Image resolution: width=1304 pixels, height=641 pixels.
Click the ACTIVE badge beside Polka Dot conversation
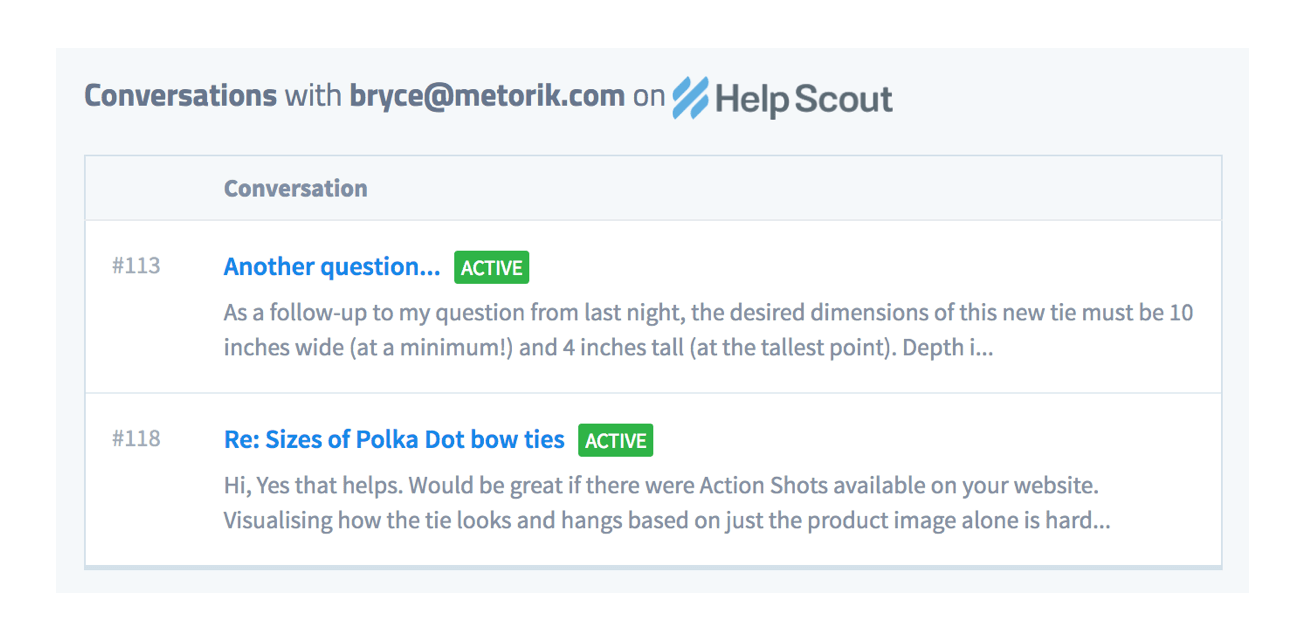615,441
